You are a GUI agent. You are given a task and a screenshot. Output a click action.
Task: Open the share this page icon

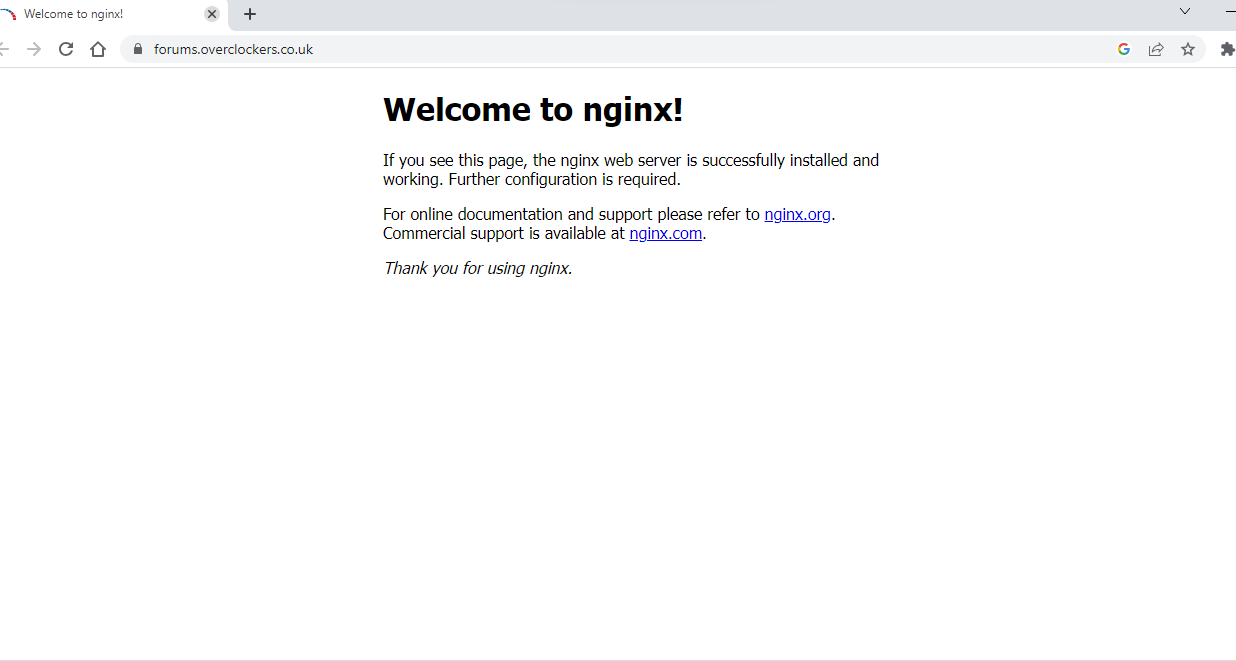tap(1156, 49)
